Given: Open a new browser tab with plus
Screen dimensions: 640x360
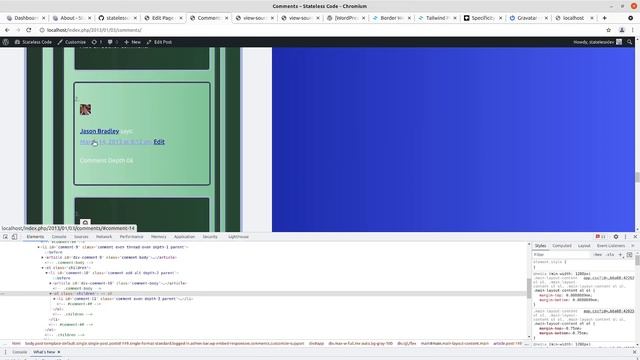Looking at the screenshot, I should coord(604,18).
